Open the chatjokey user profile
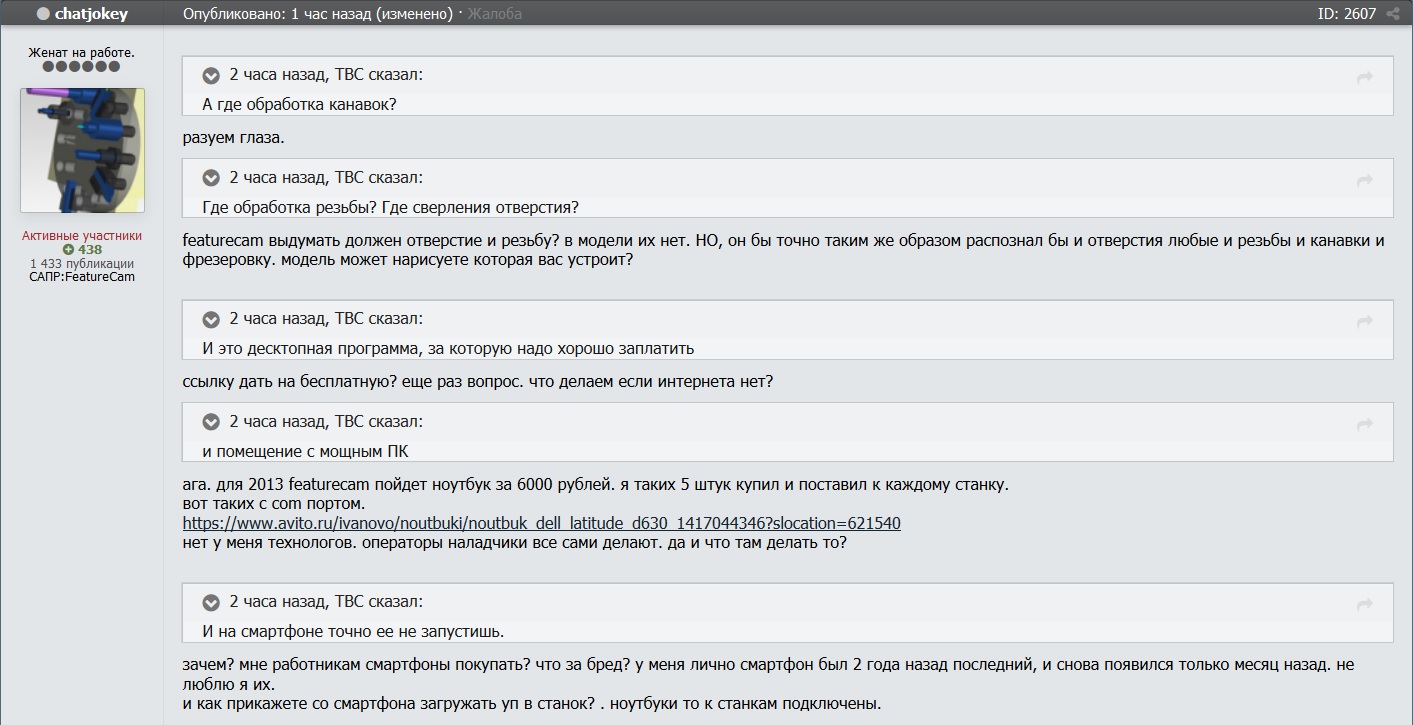Screen dimensions: 1413x725 (91, 14)
